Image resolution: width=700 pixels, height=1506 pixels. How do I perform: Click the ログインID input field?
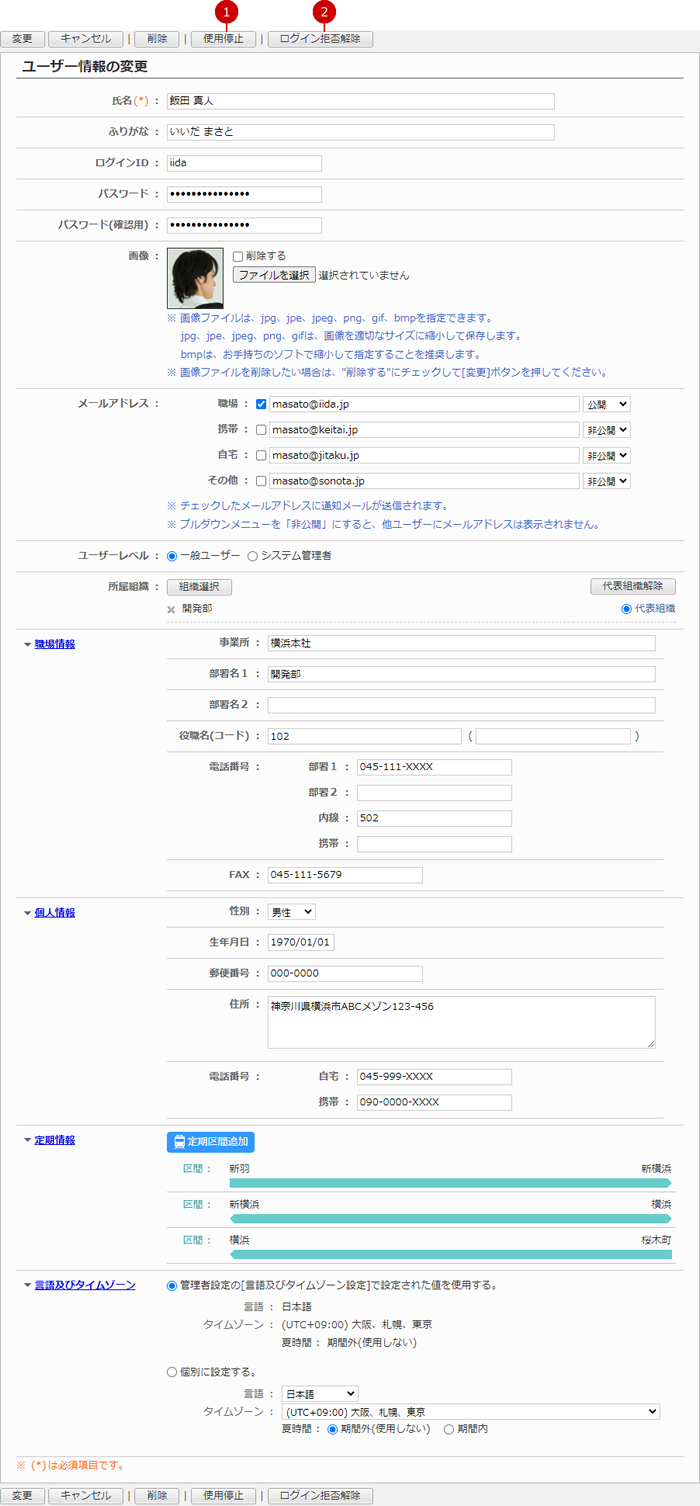244,163
